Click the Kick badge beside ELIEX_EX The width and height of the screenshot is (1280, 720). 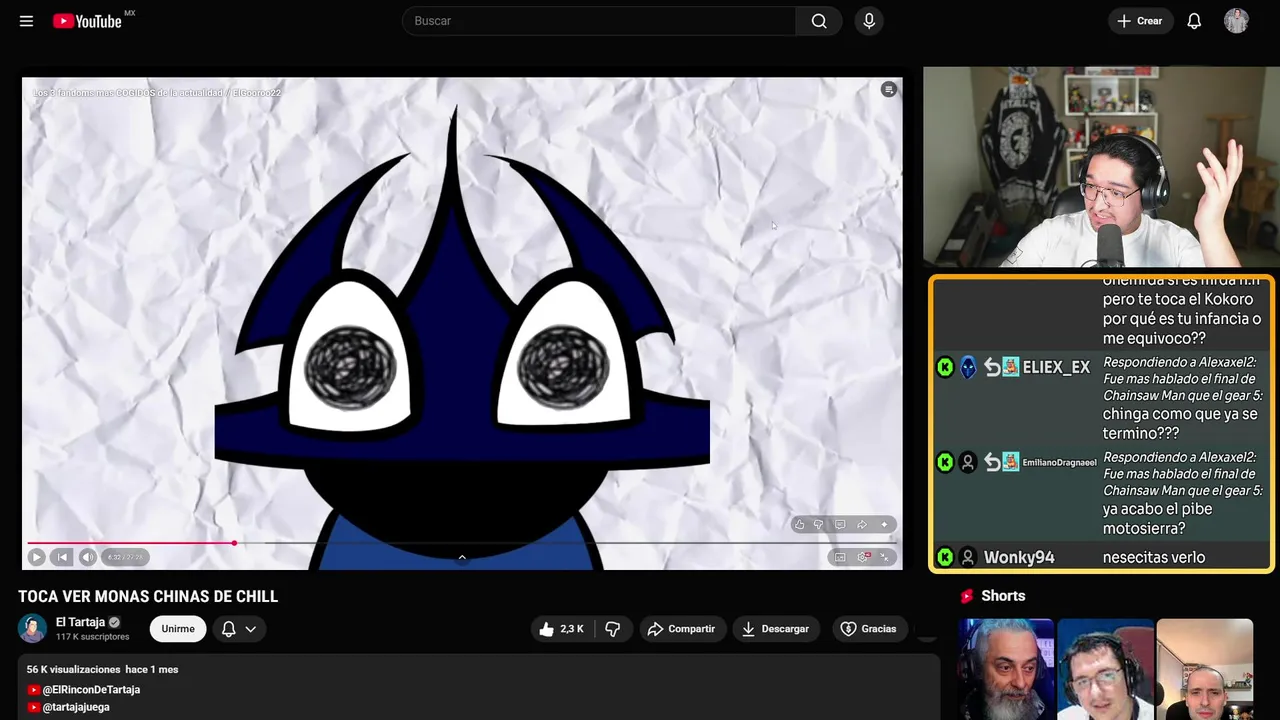click(945, 367)
